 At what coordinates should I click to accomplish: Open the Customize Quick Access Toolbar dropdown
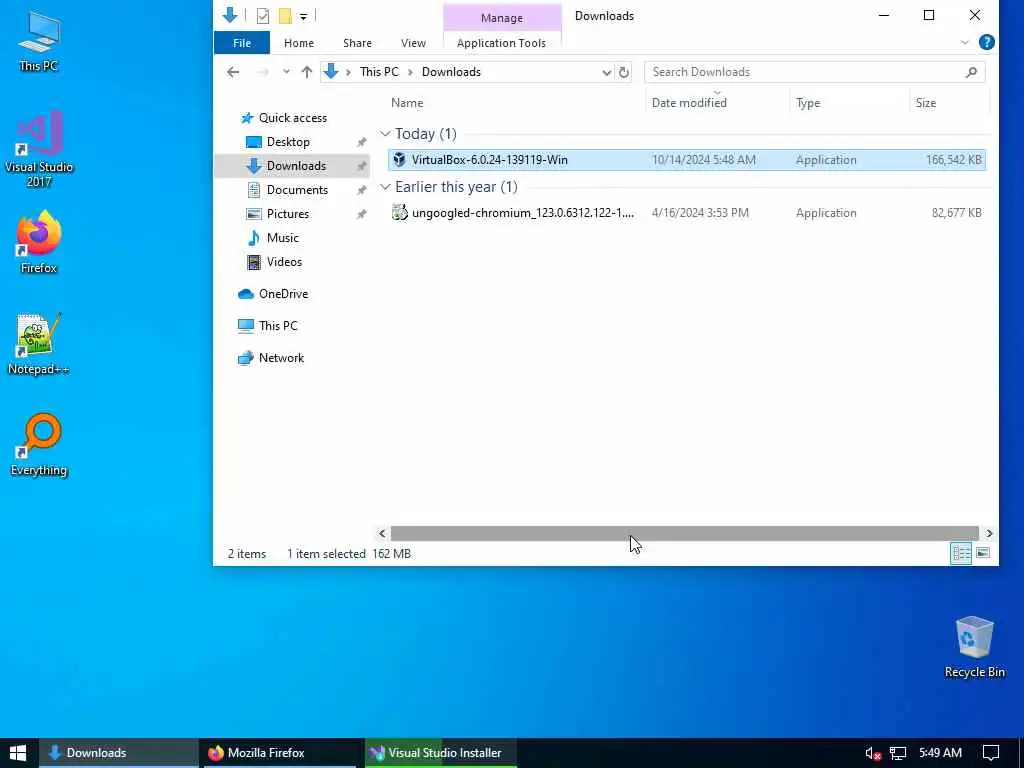303,16
